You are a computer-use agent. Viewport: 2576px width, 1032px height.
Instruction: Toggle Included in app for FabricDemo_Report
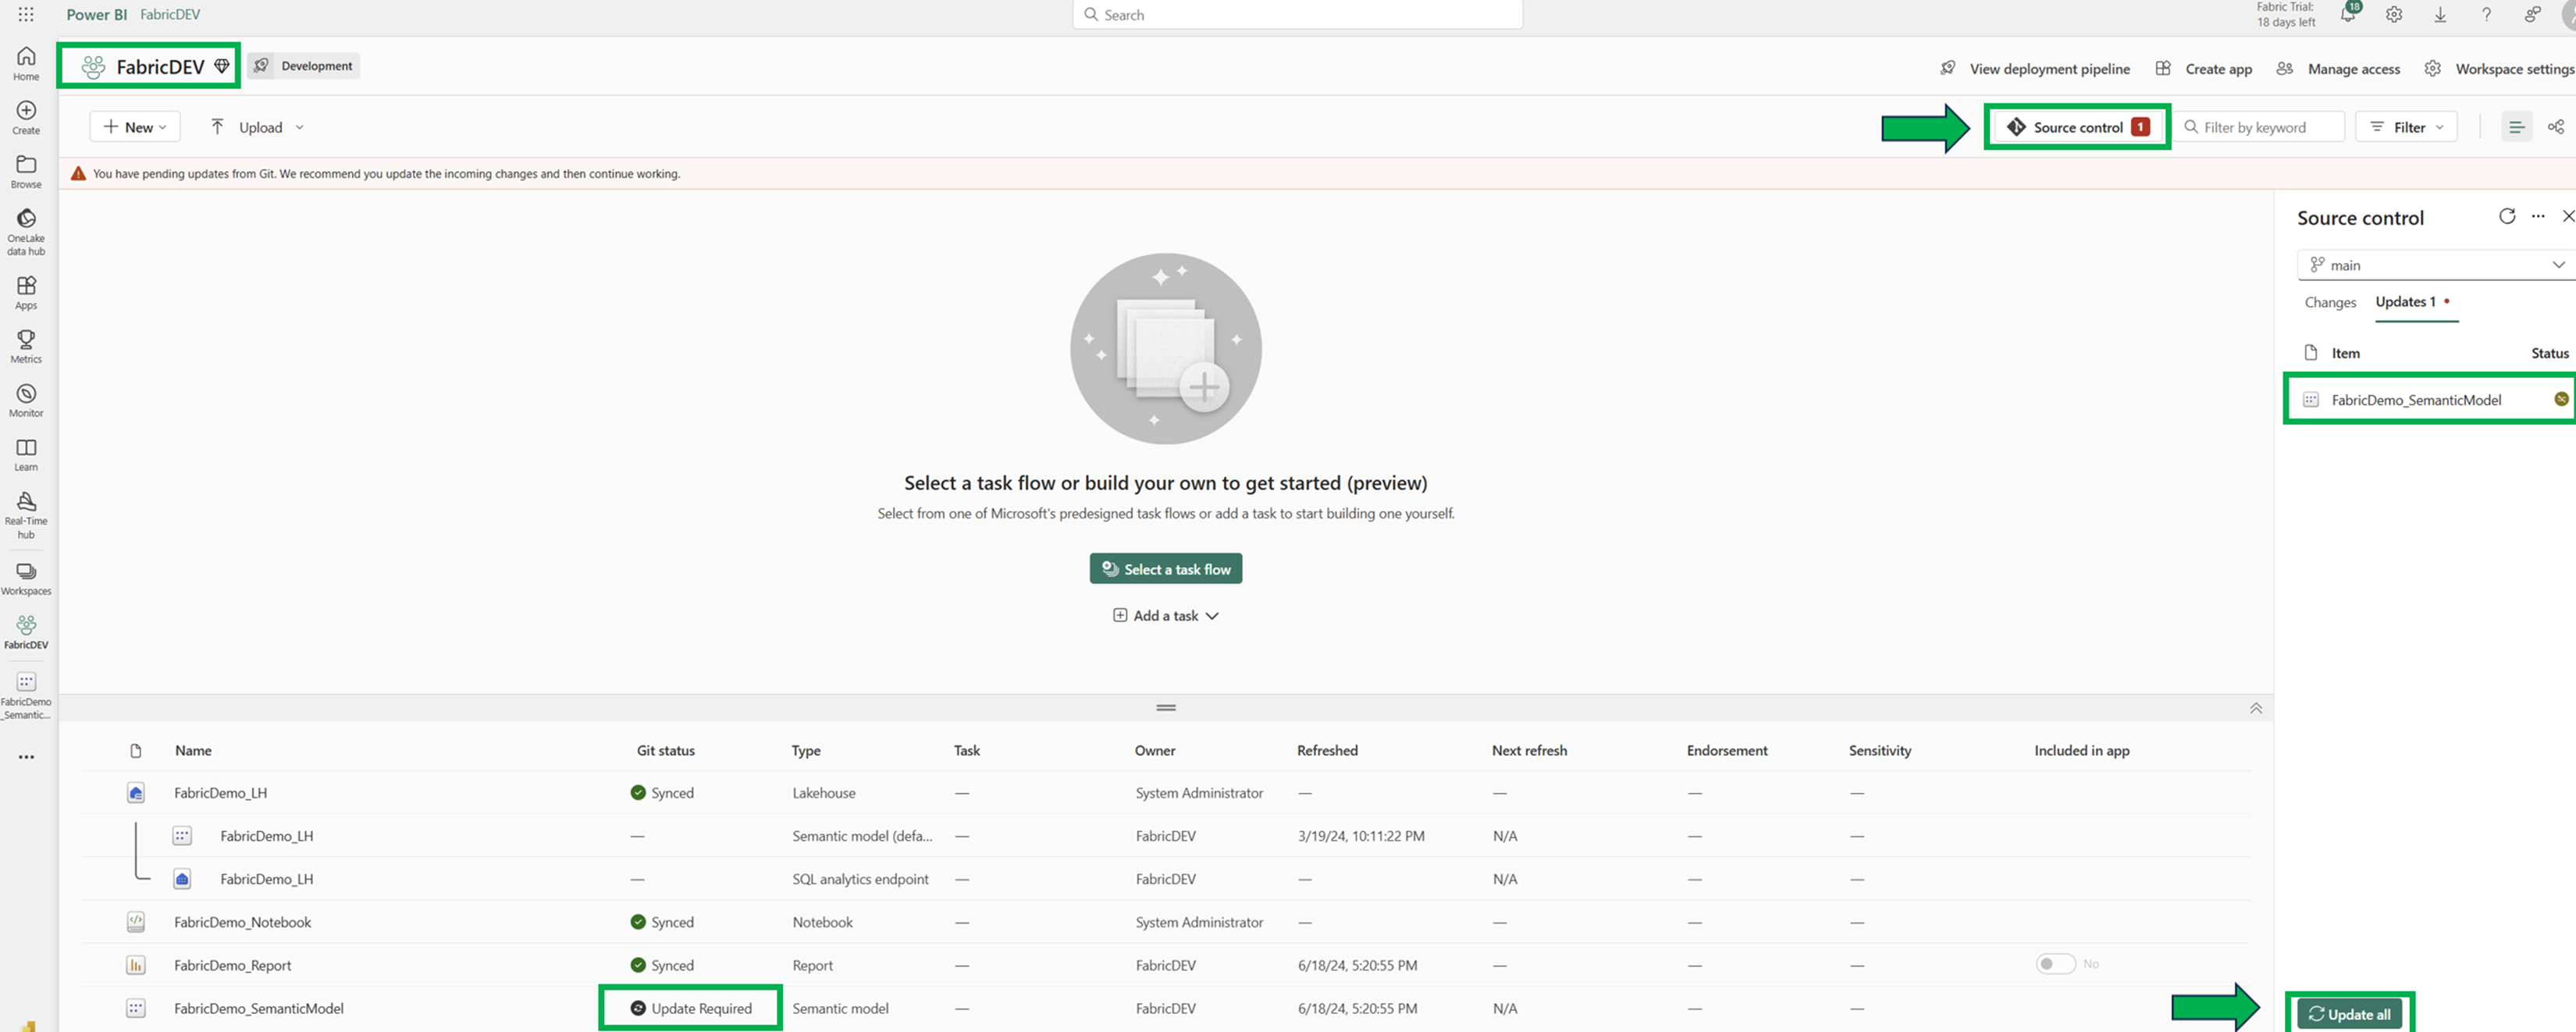(2055, 964)
